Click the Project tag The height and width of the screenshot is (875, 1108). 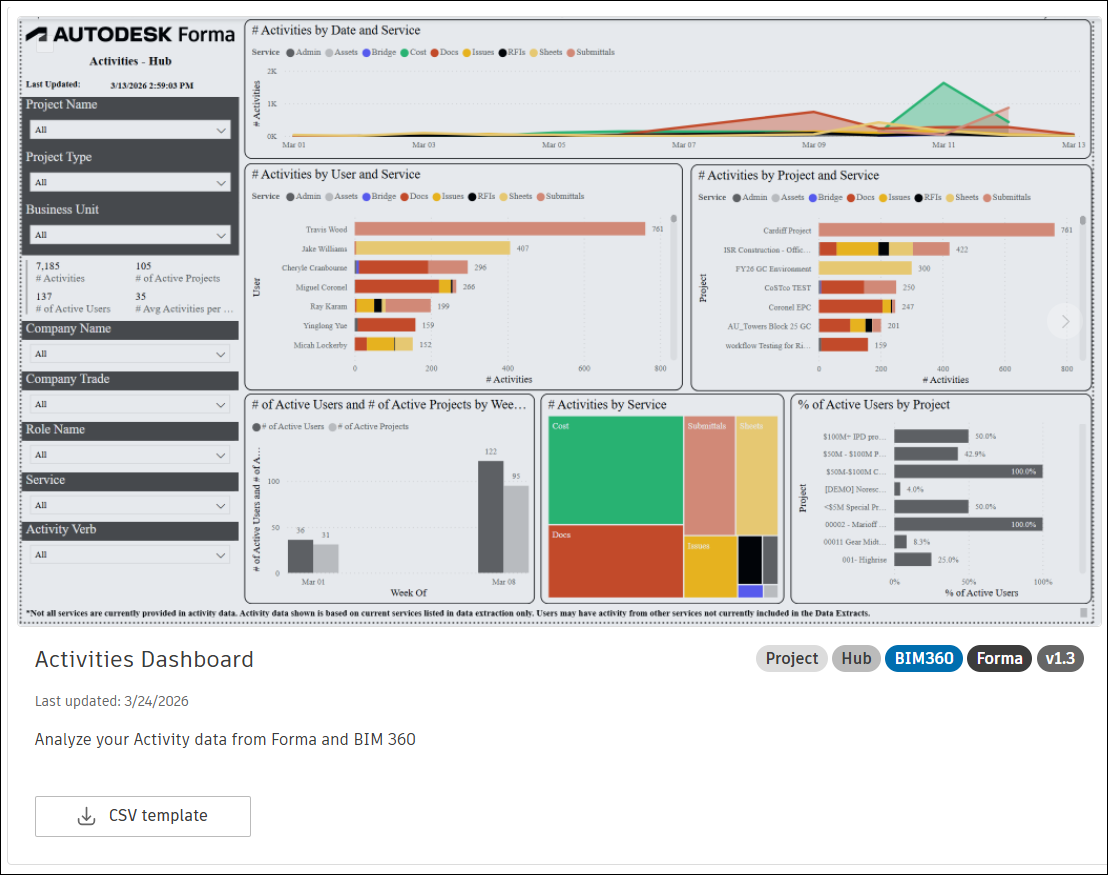coord(791,659)
